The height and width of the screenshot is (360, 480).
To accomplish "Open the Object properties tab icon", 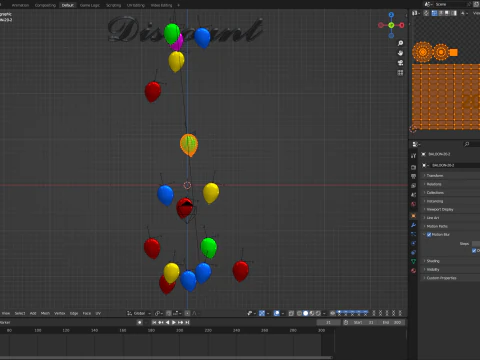I will [x=414, y=216].
